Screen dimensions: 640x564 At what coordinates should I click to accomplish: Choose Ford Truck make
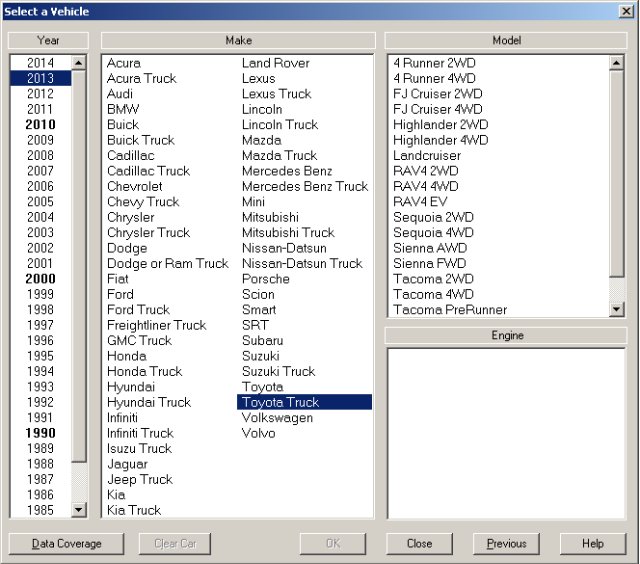click(138, 310)
